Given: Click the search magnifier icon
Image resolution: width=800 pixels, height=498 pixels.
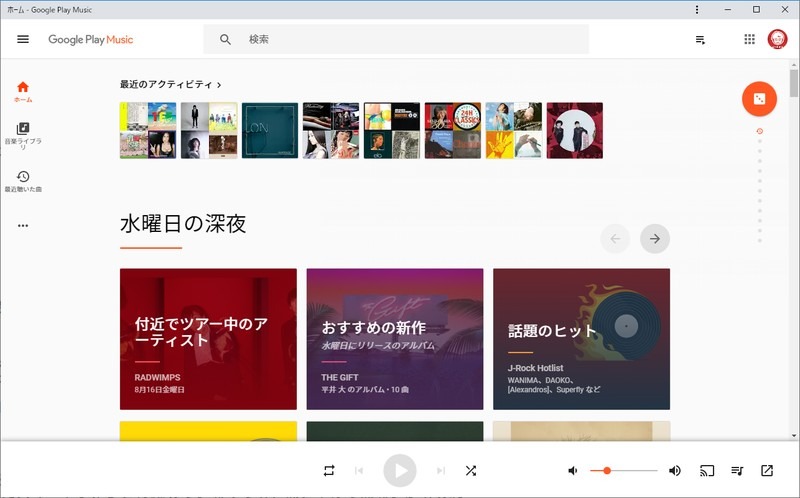Looking at the screenshot, I should (225, 39).
